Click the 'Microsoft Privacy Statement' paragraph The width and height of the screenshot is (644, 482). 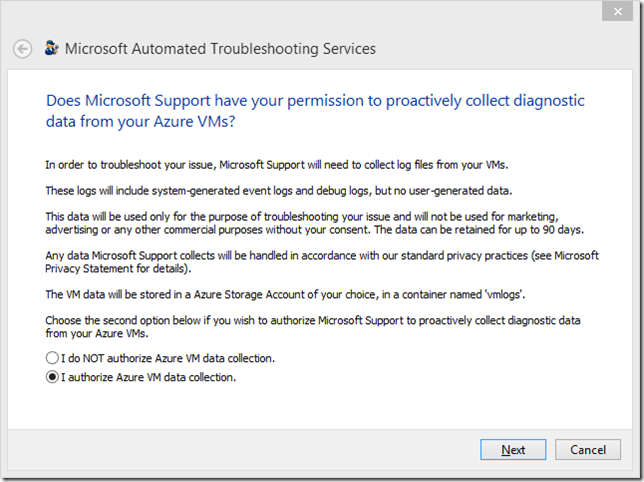pyautogui.click(x=322, y=262)
